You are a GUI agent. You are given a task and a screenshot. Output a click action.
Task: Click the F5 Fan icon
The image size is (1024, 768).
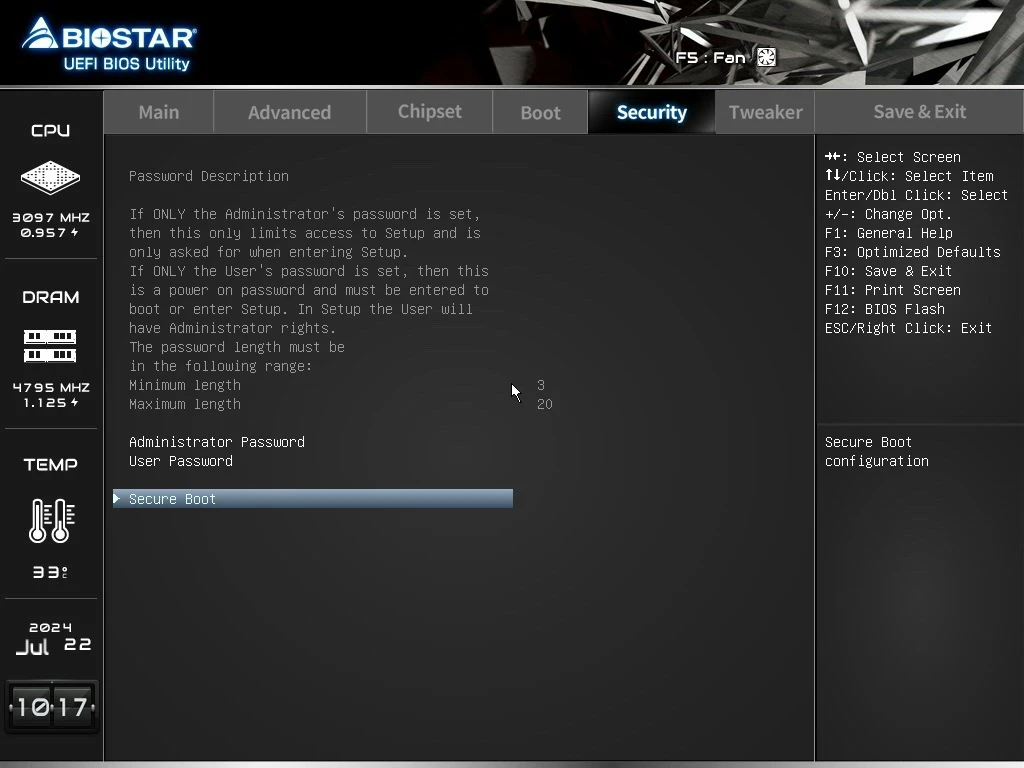coord(766,57)
